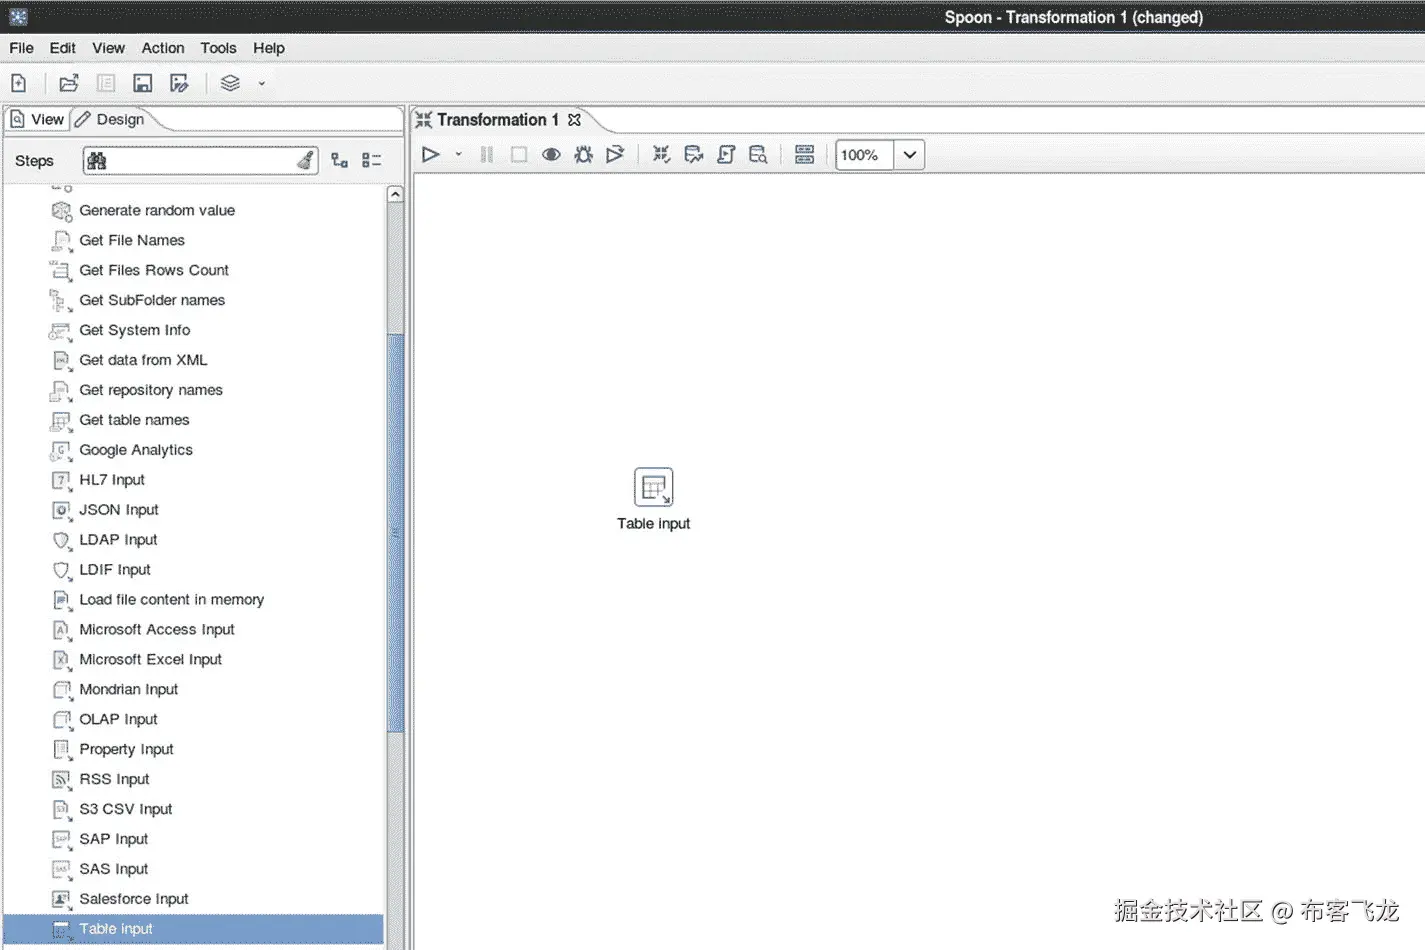Pause the running transformation

point(487,155)
